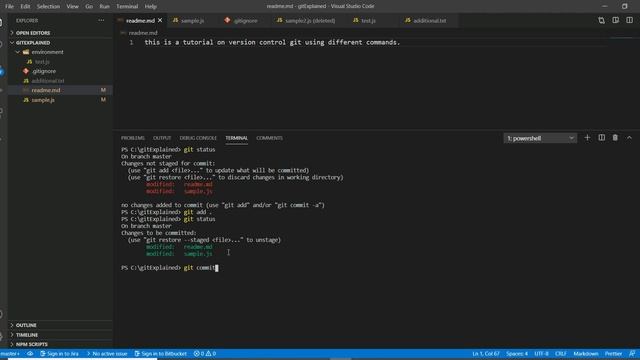Viewport: 640px width, 360px height.
Task: Switch to the Output panel tab
Action: (162, 138)
